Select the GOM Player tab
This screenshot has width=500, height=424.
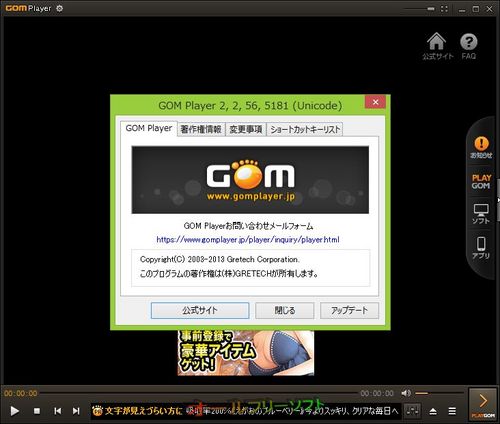coord(149,128)
